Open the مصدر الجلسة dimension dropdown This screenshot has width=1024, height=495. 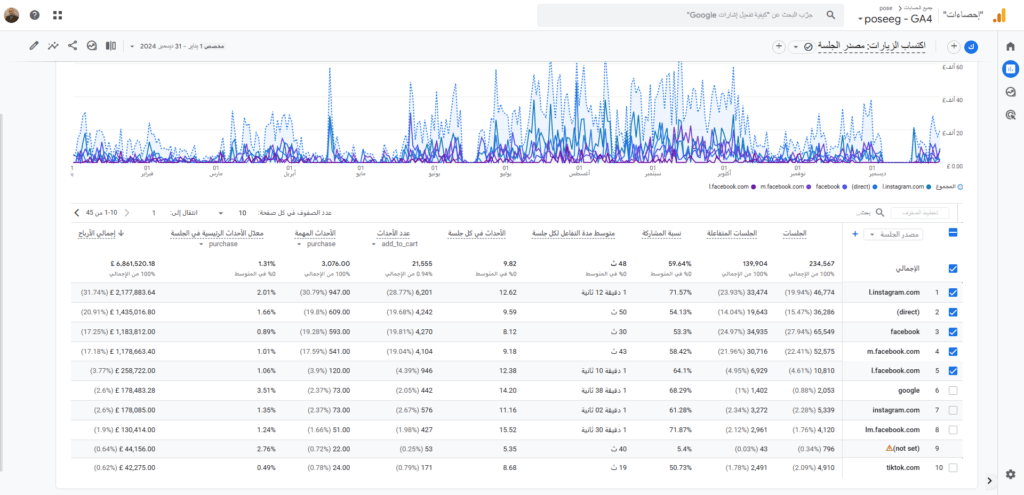[x=891, y=234]
